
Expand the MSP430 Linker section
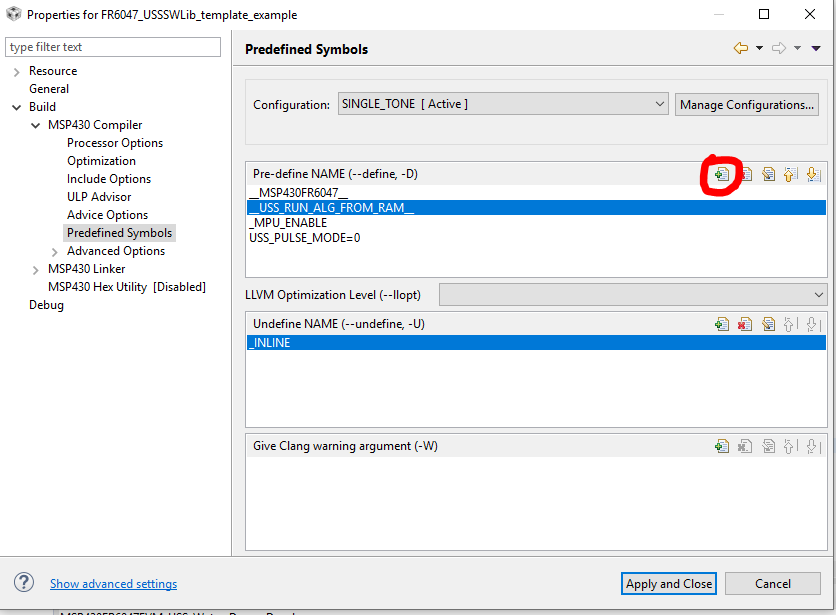pyautogui.click(x=35, y=268)
